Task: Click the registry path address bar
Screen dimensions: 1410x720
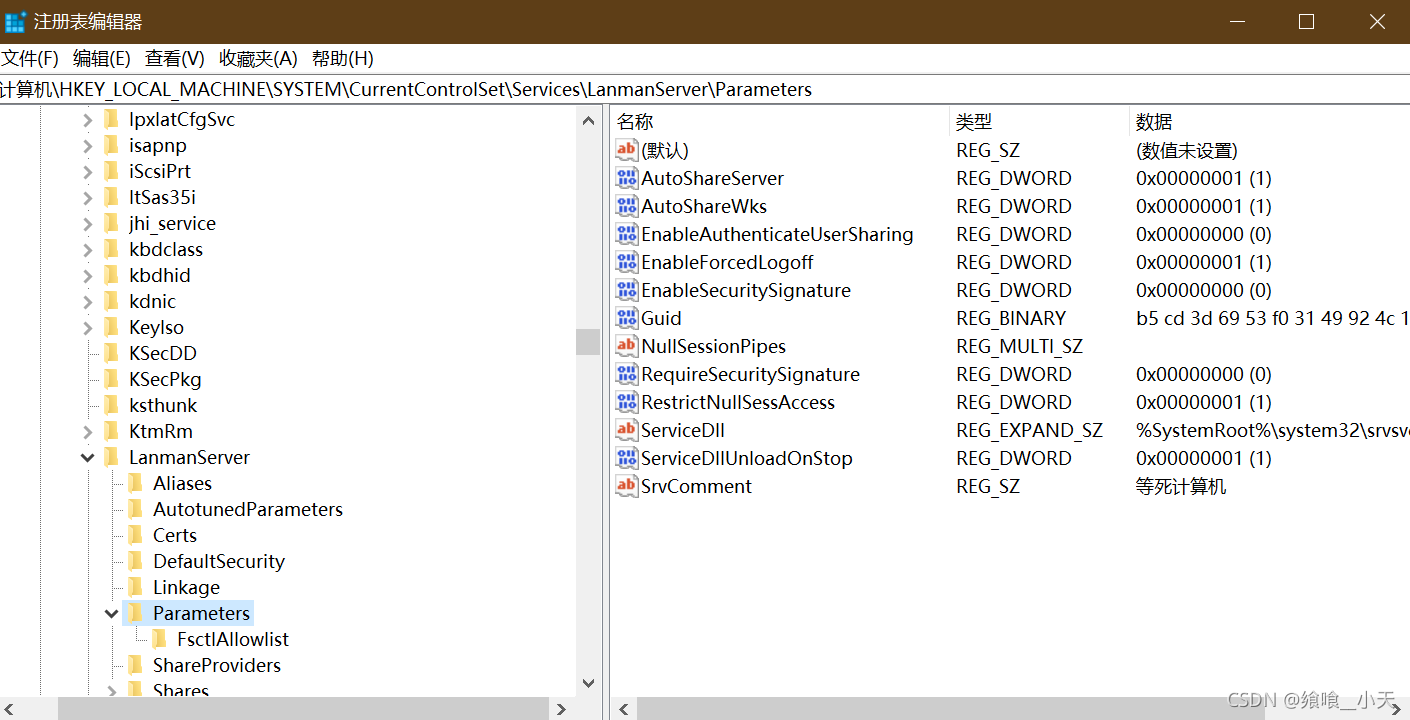Action: (x=705, y=89)
